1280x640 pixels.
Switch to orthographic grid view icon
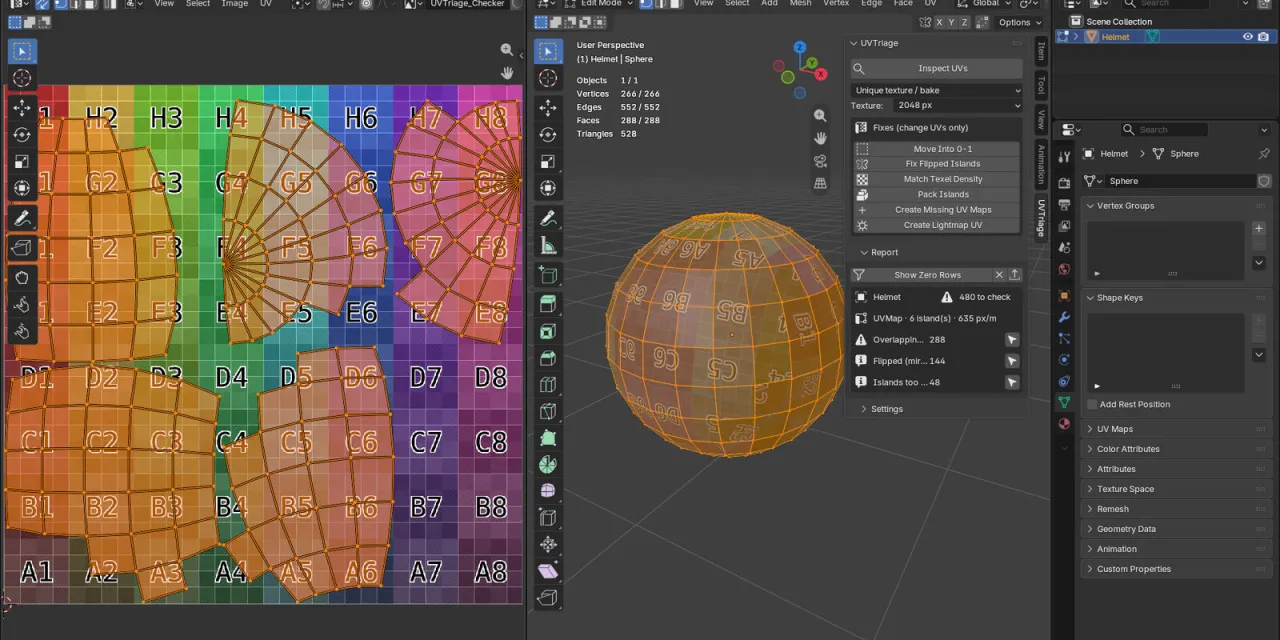820,183
